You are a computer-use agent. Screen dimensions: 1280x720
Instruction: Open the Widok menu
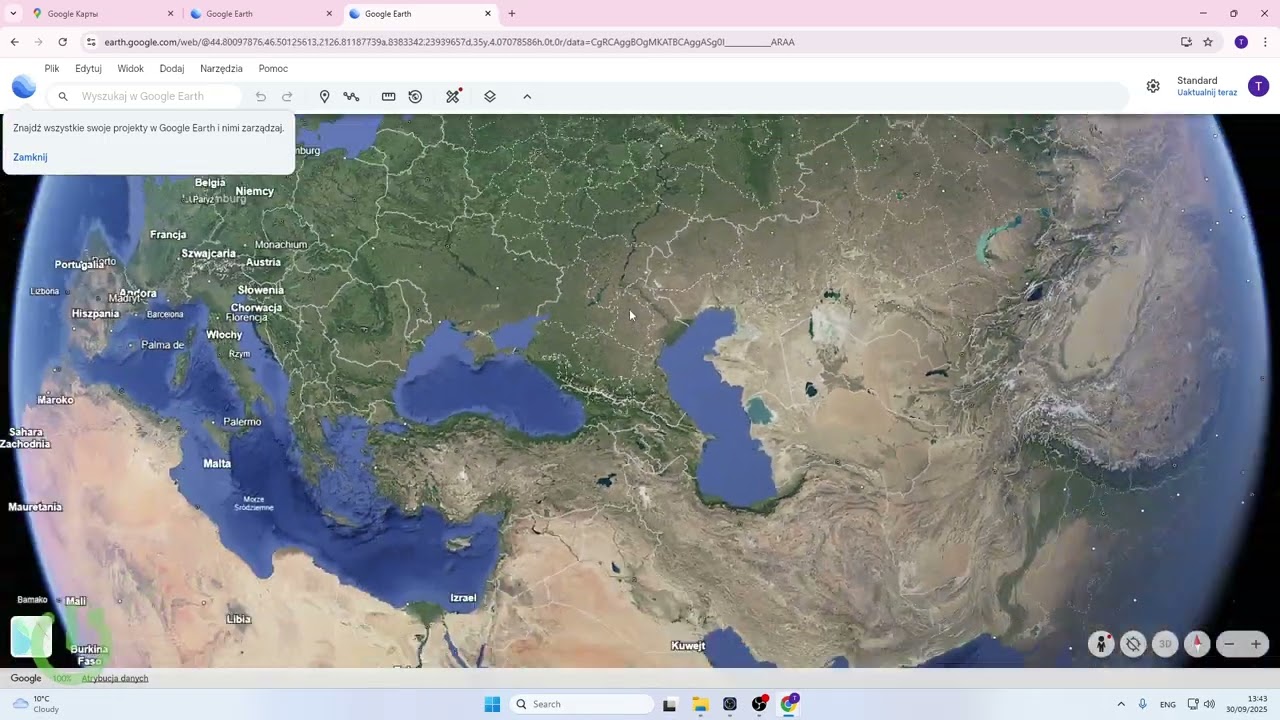130,69
